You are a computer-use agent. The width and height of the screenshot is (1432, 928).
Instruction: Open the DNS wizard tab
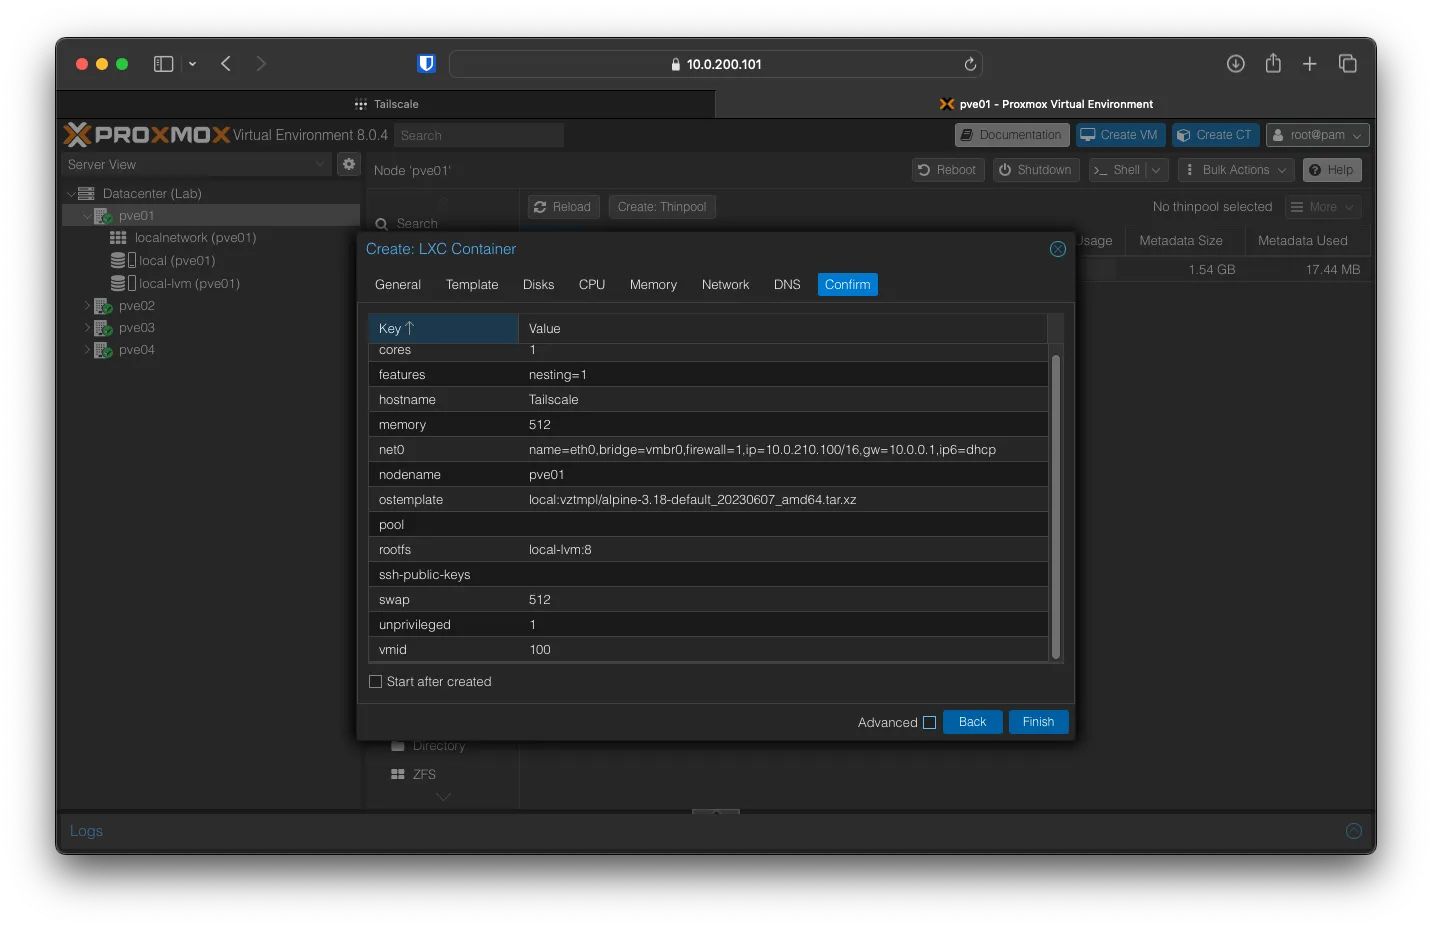click(787, 285)
